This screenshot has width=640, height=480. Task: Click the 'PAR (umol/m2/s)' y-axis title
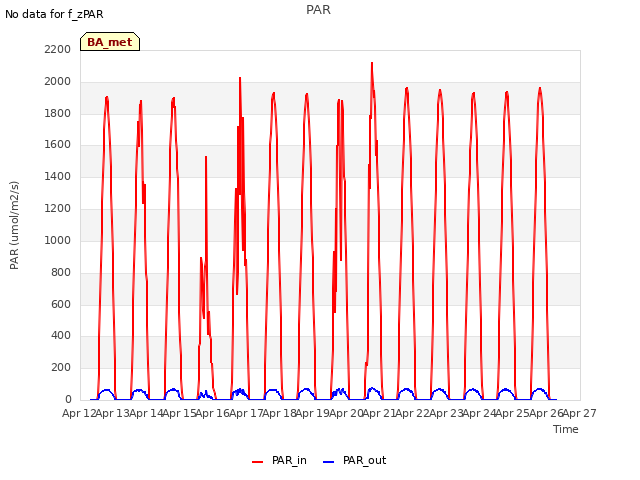[14, 225]
